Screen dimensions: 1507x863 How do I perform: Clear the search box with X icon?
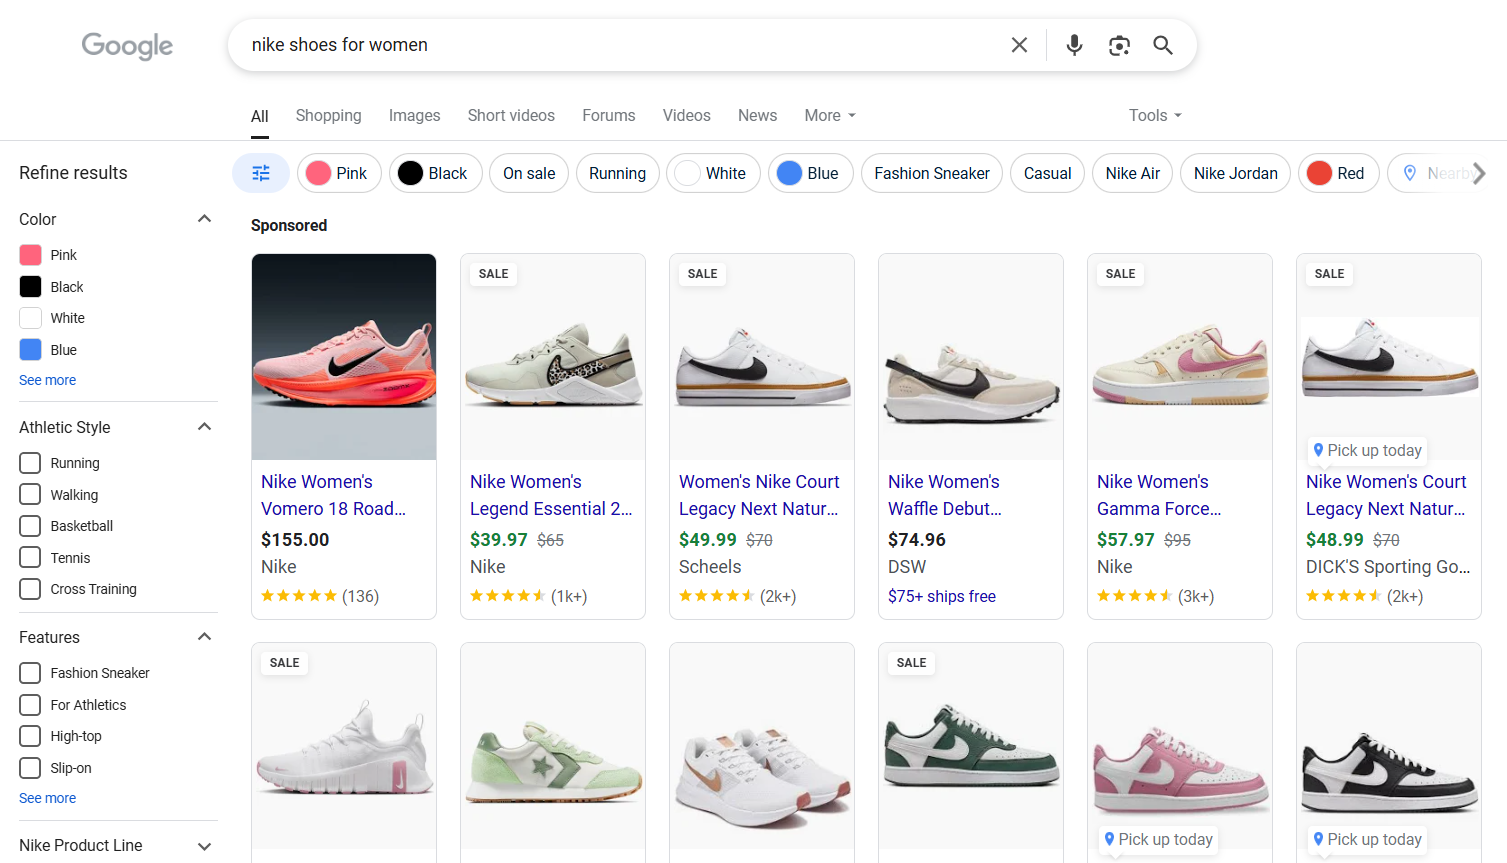(1019, 45)
